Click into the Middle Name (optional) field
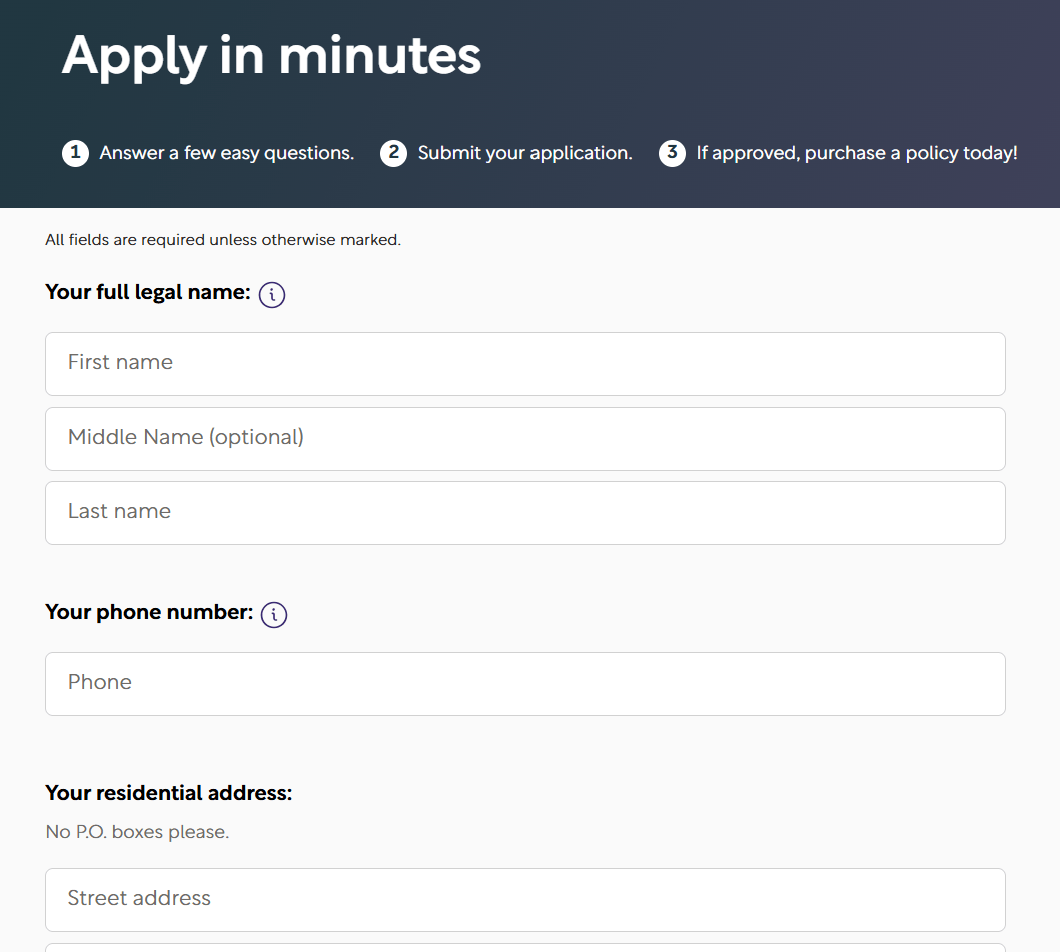 pyautogui.click(x=525, y=439)
